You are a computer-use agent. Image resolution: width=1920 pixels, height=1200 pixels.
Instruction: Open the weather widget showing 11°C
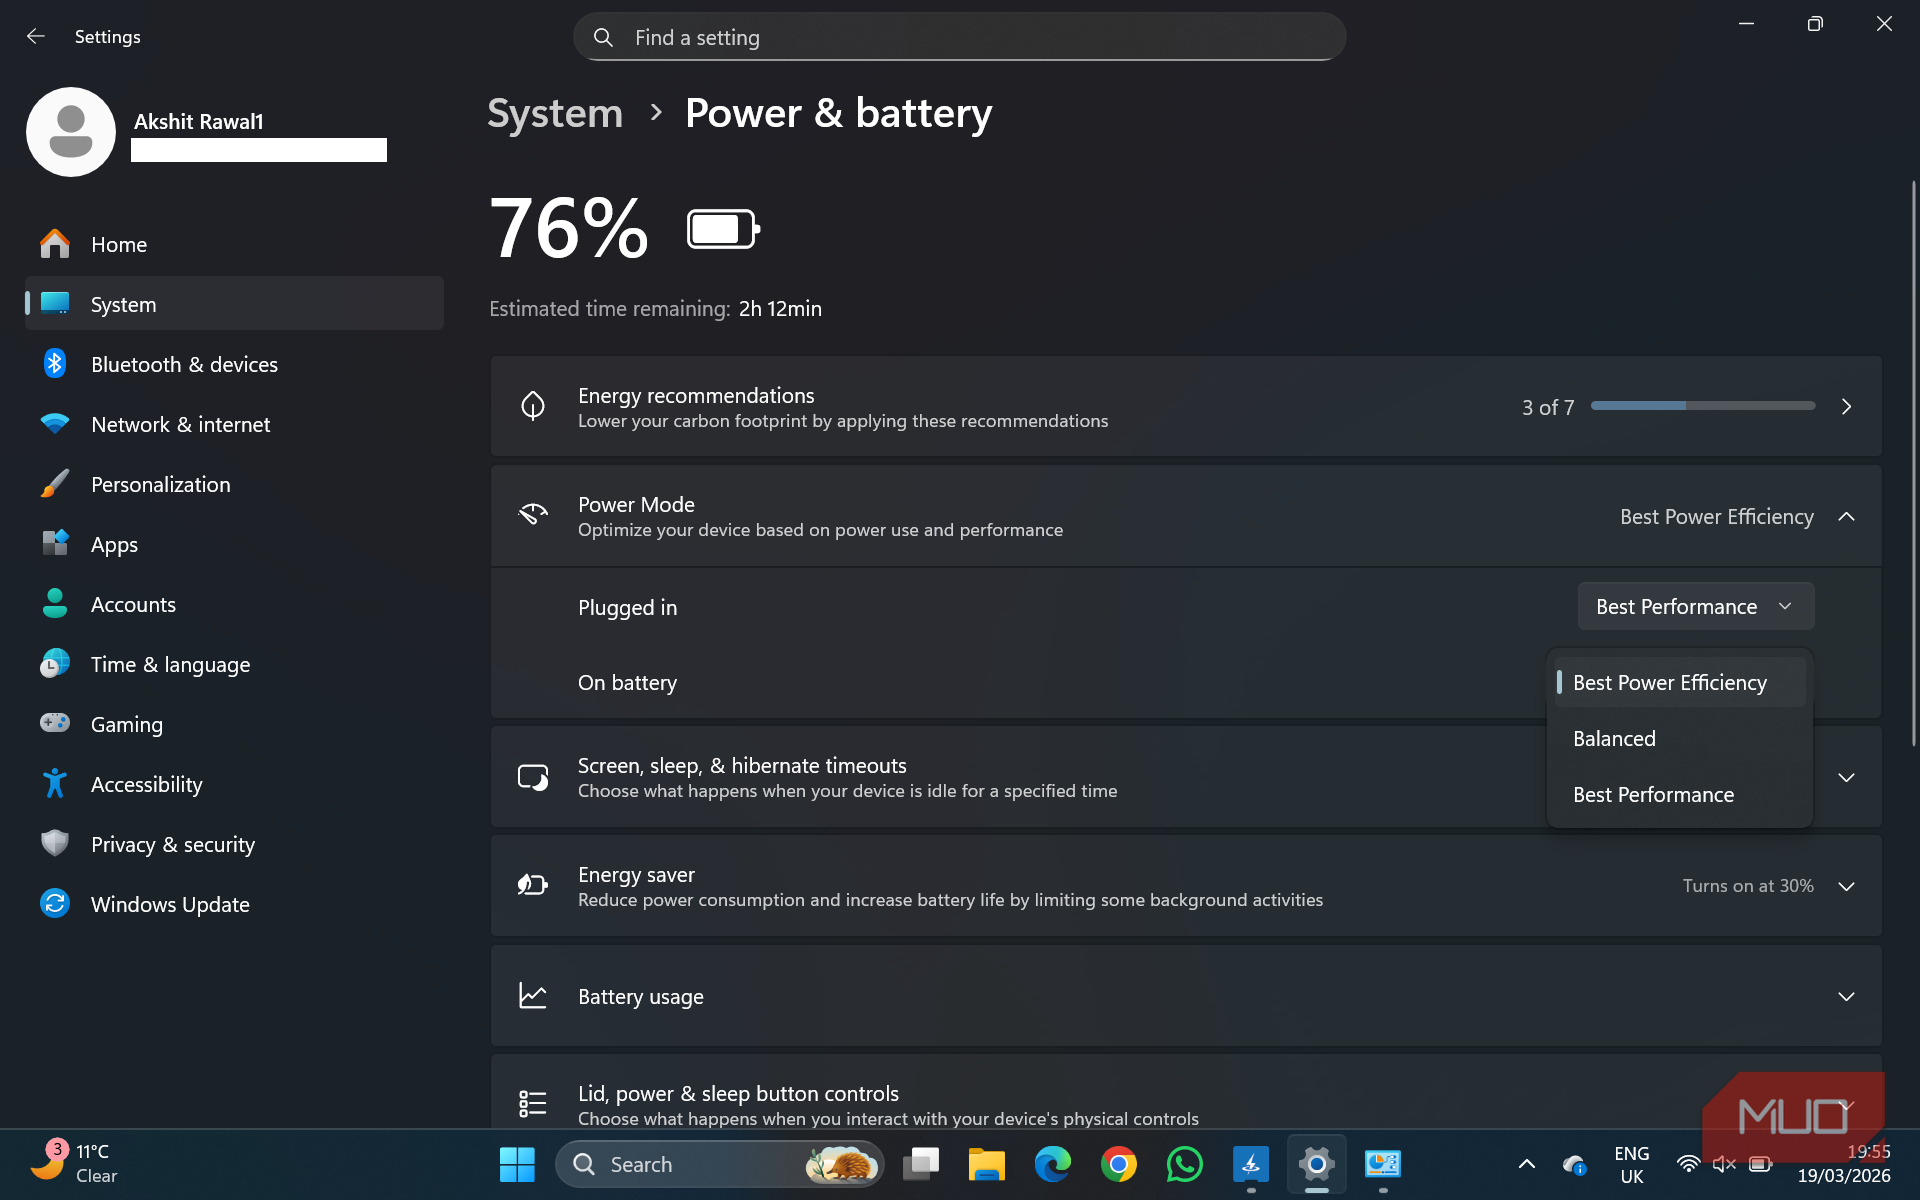coord(75,1164)
